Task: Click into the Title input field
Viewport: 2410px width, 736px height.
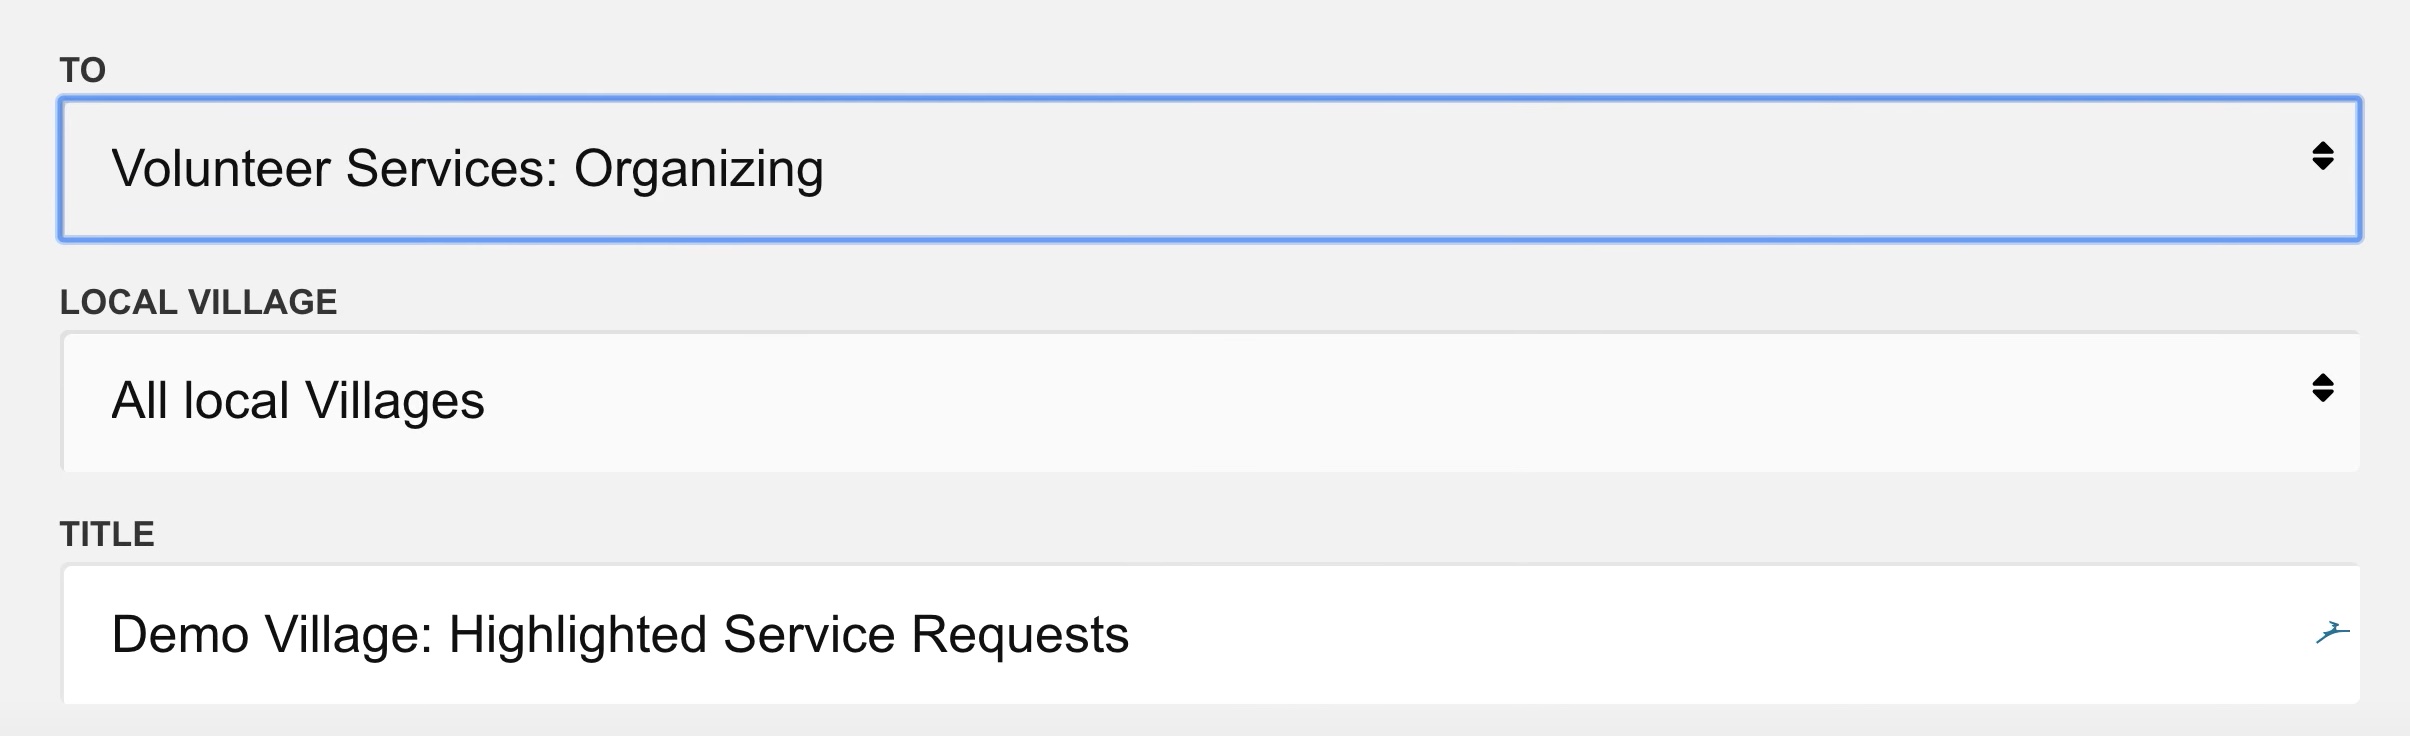Action: (1210, 634)
